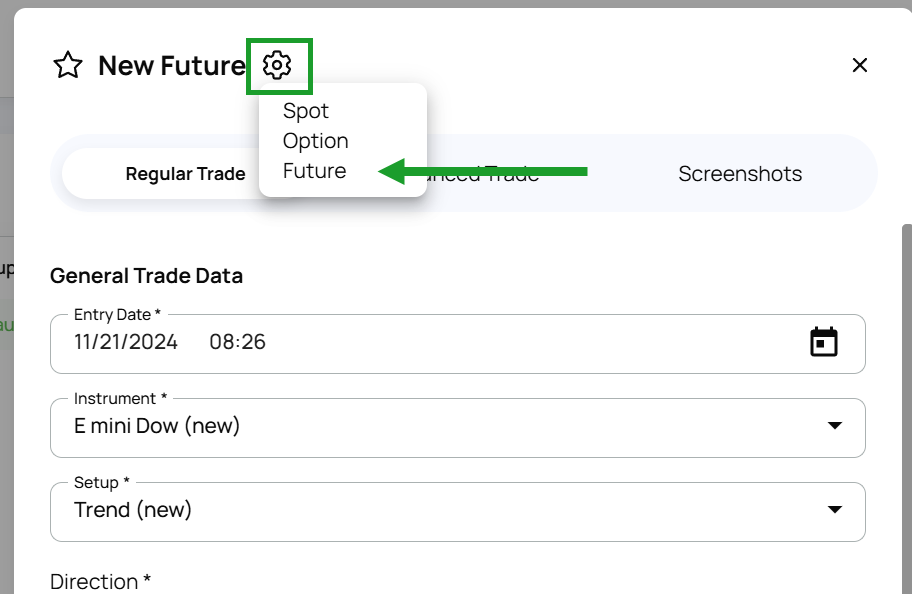Click the General Trade Data heading
The width and height of the screenshot is (912, 594).
[x=146, y=276]
